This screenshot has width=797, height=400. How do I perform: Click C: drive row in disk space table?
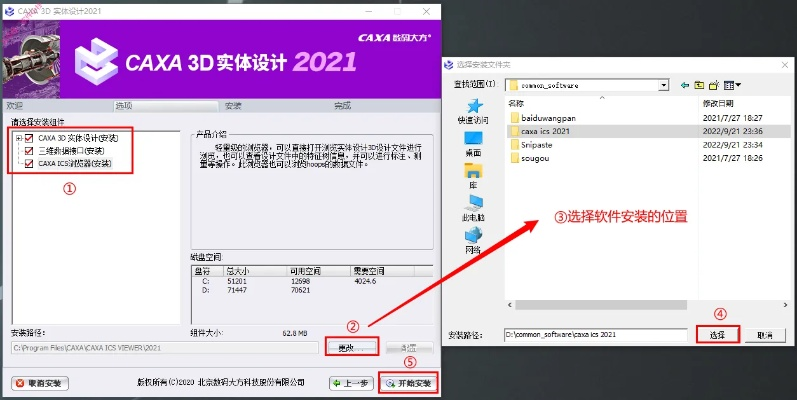tap(312, 281)
